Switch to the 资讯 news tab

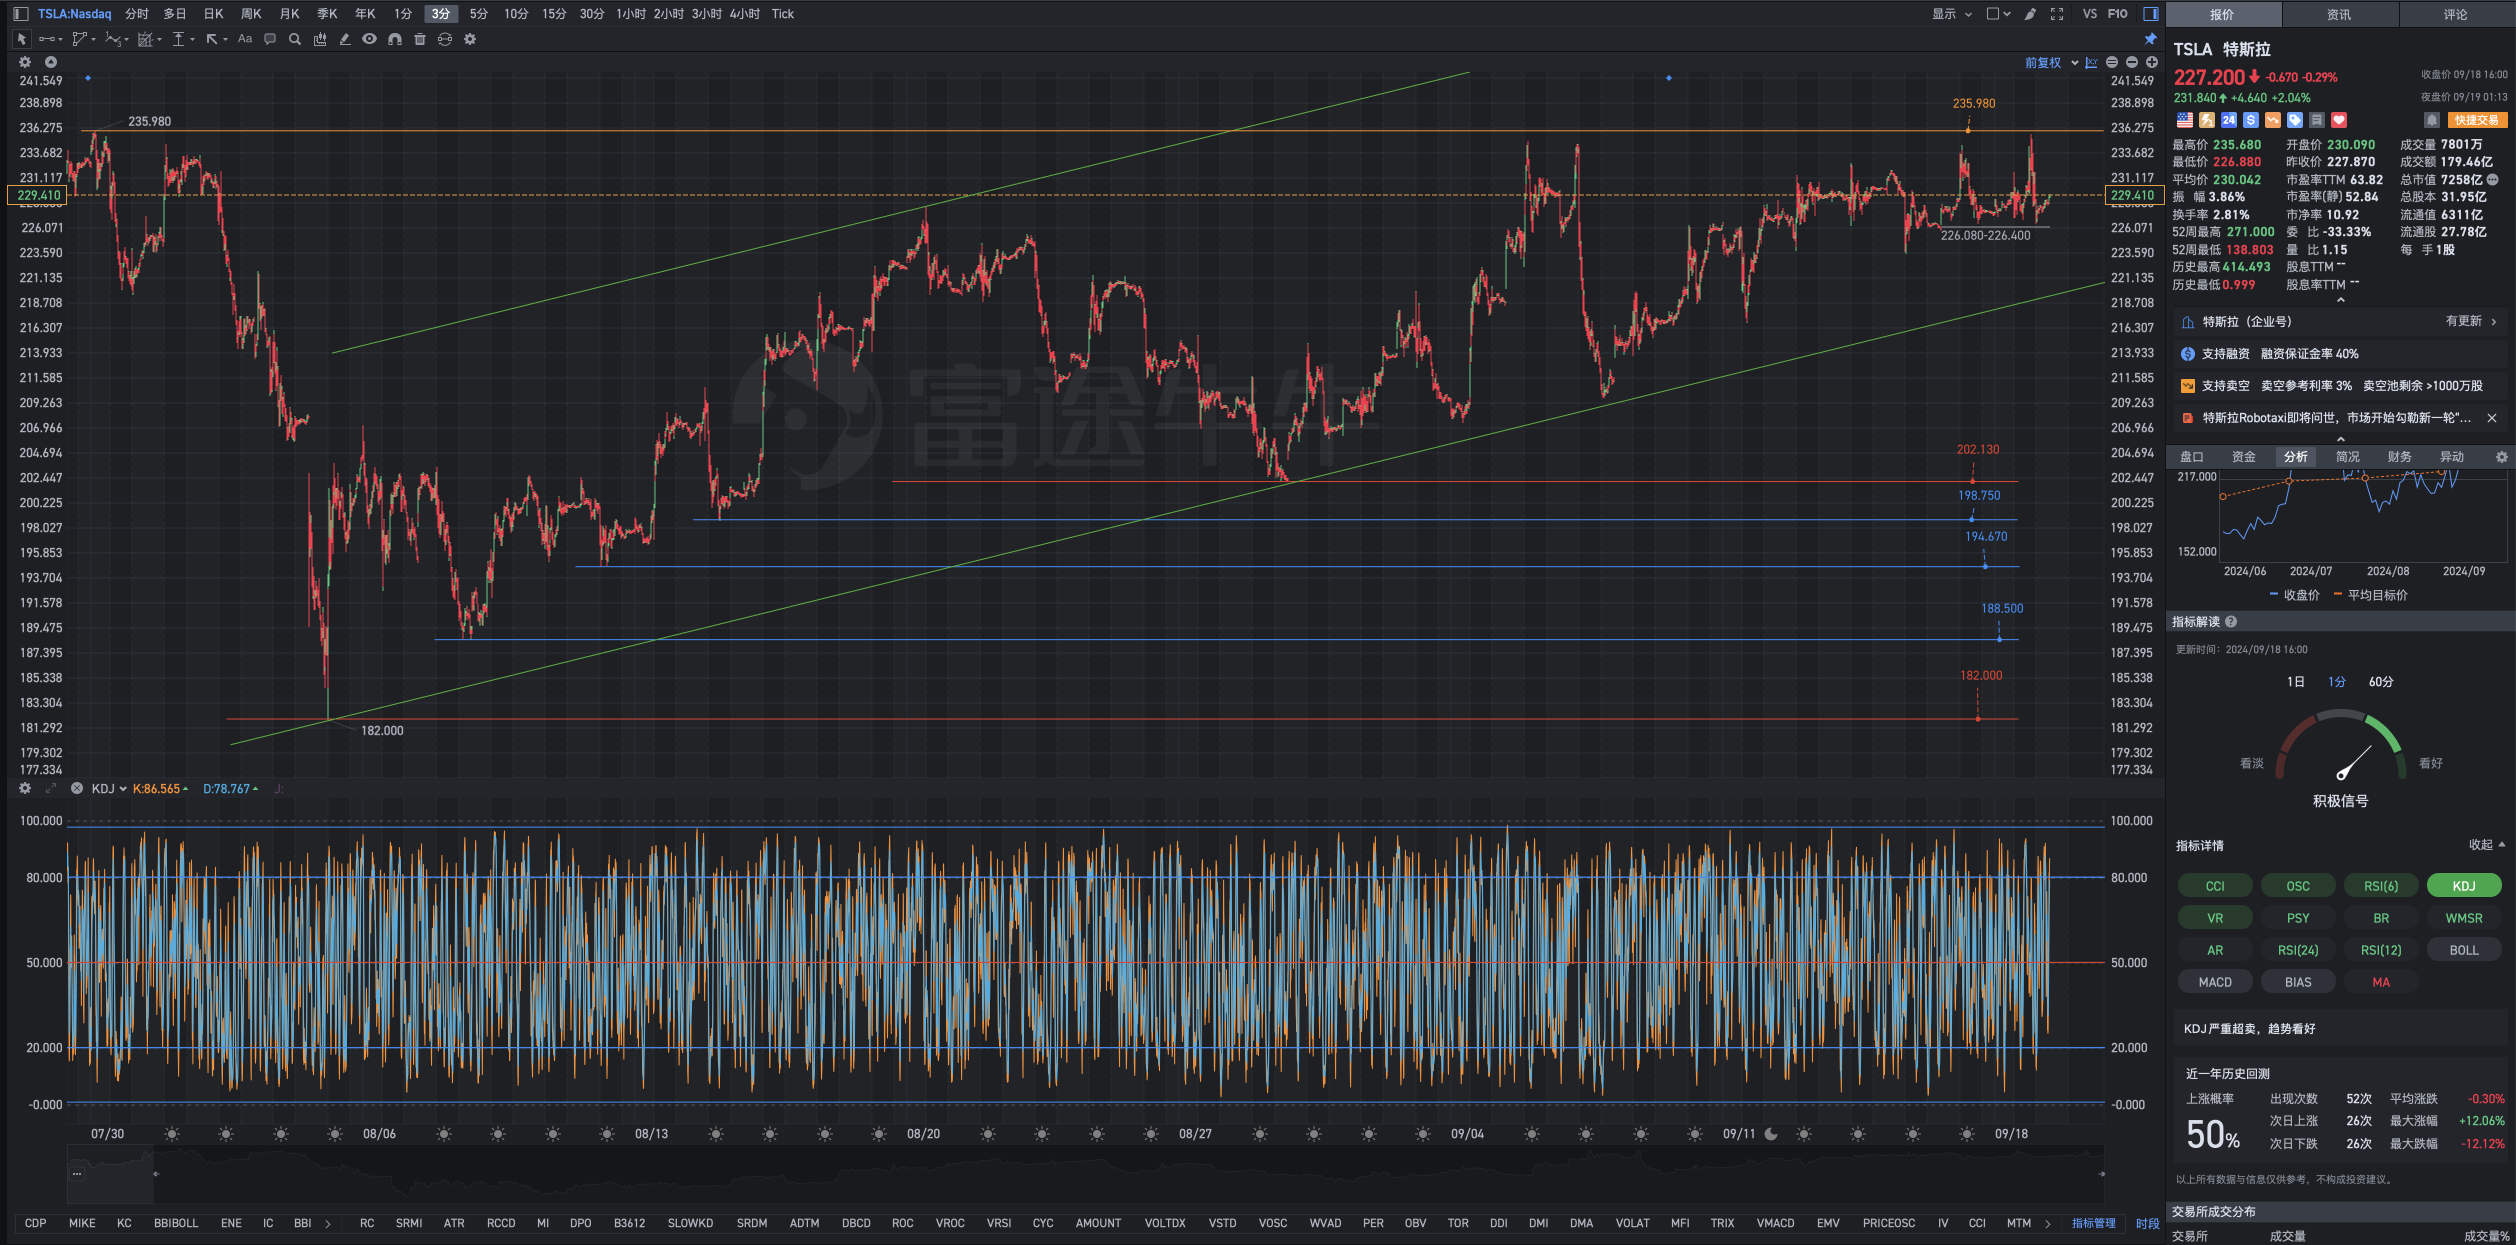2338,14
